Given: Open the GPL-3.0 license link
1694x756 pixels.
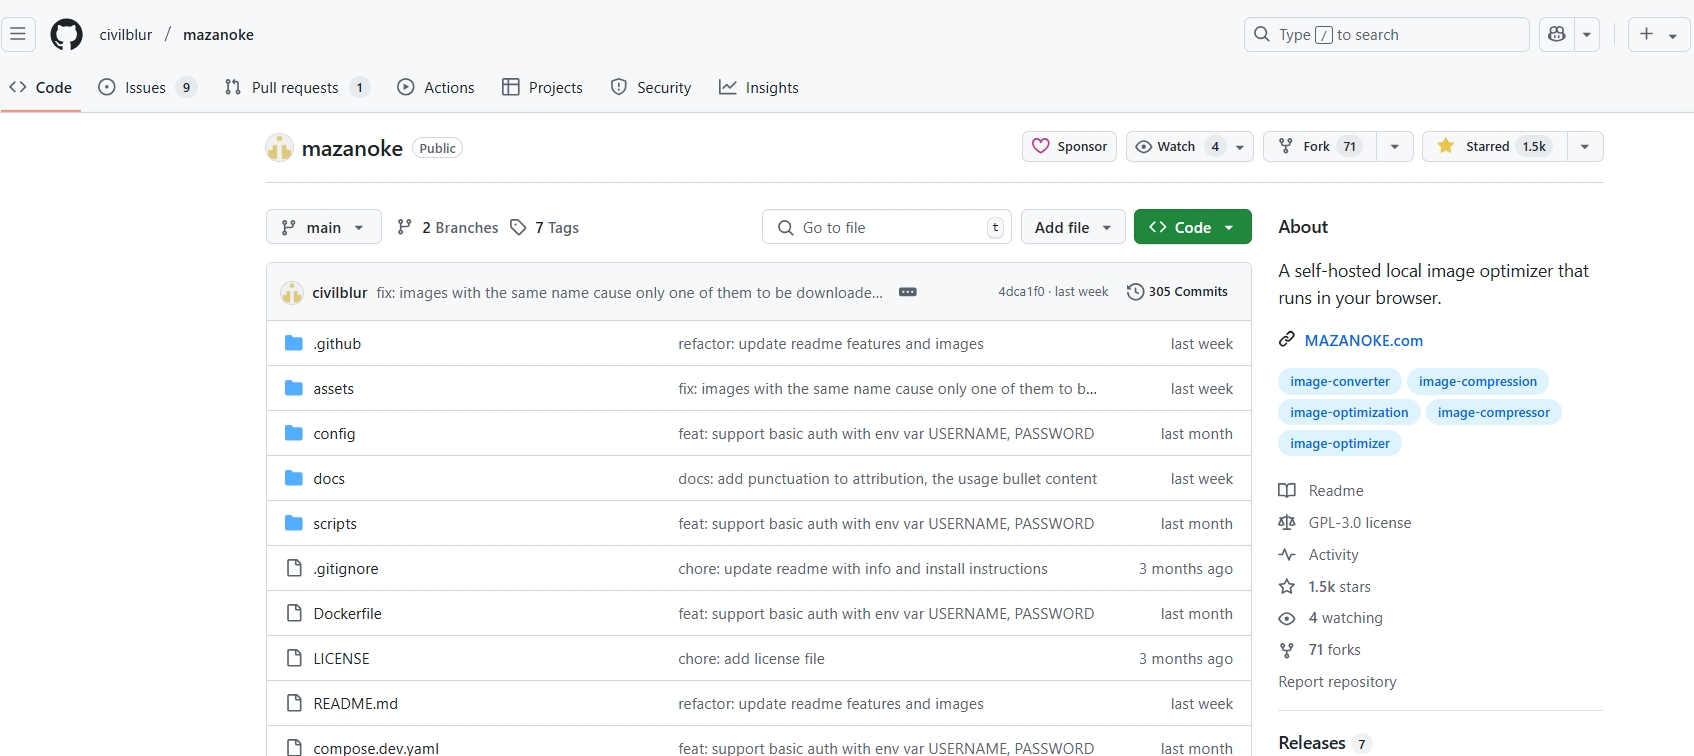Looking at the screenshot, I should 1346,522.
